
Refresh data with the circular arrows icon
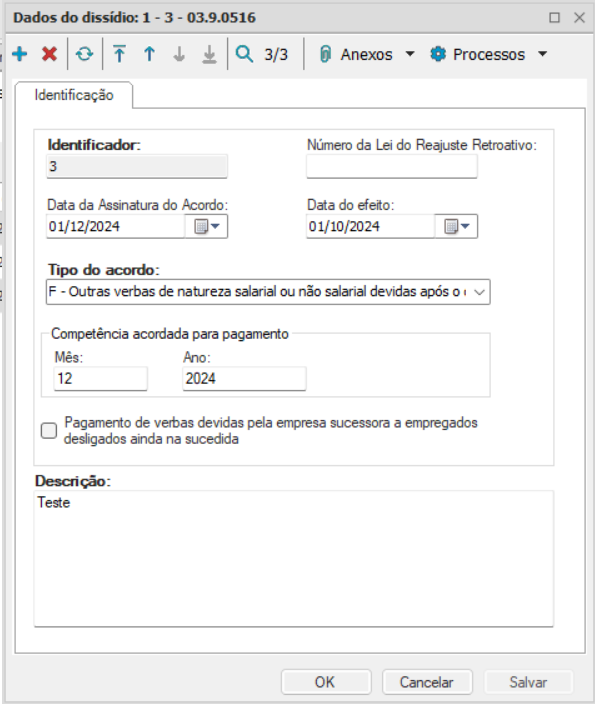pos(84,54)
